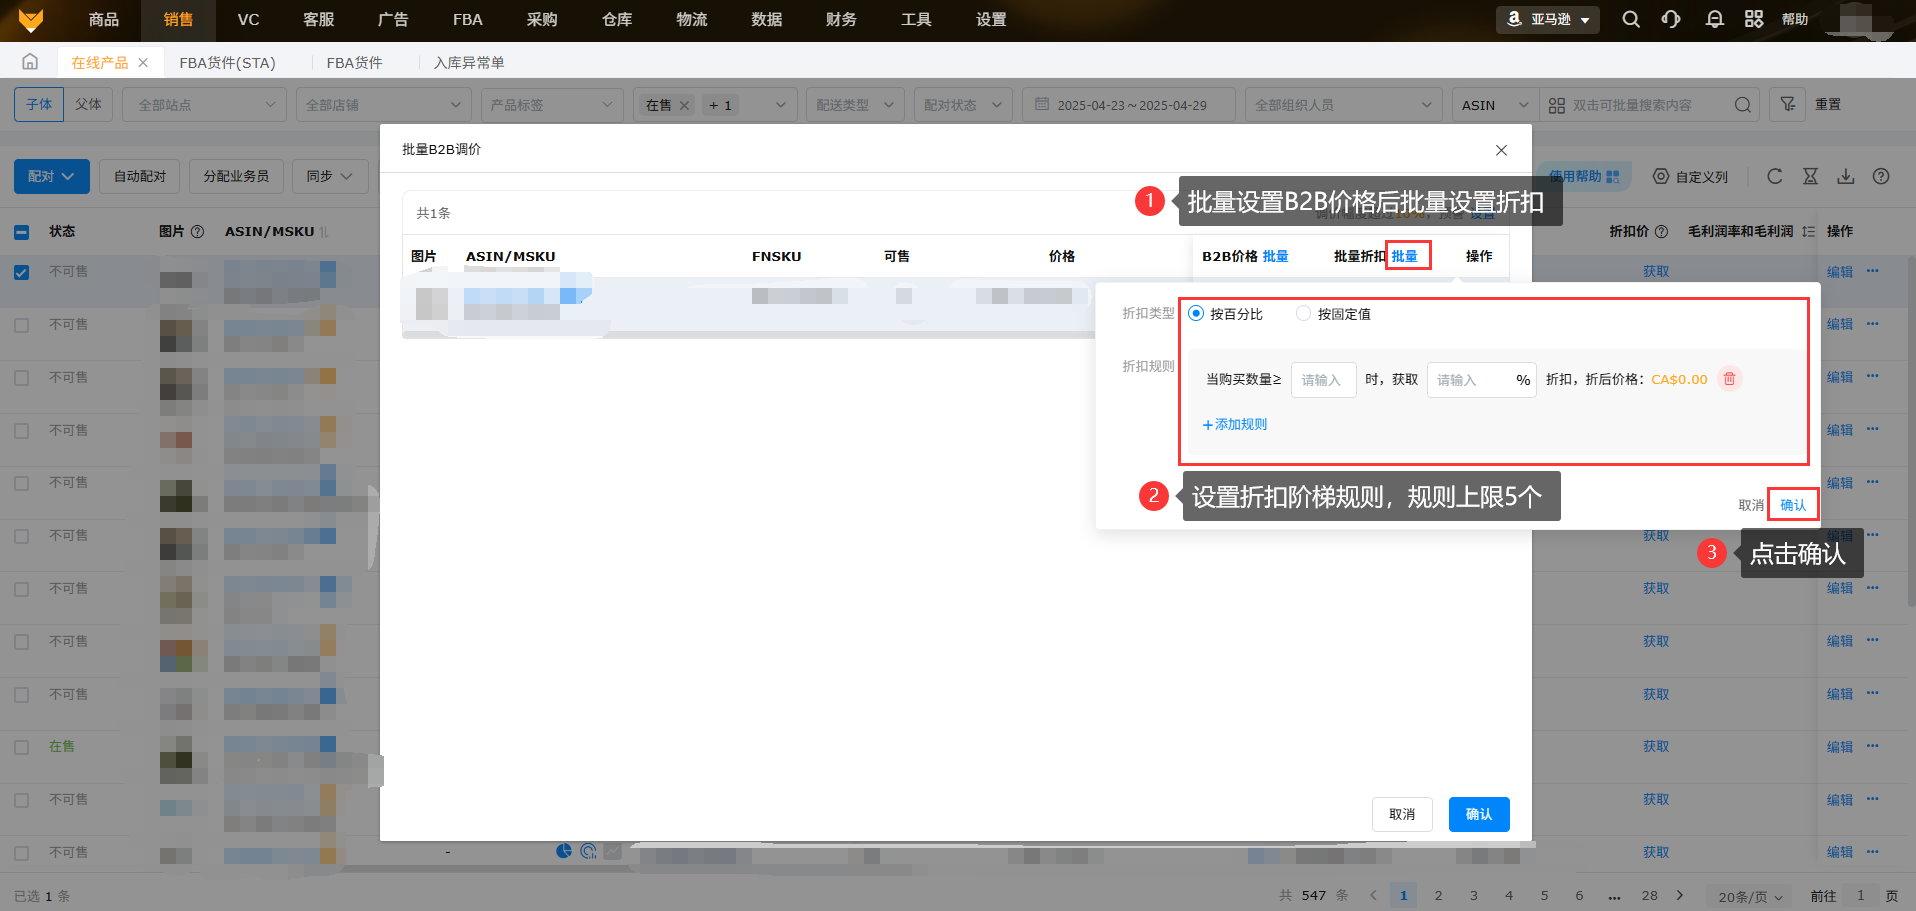
Task: Switch to 父体 view
Action: point(88,104)
